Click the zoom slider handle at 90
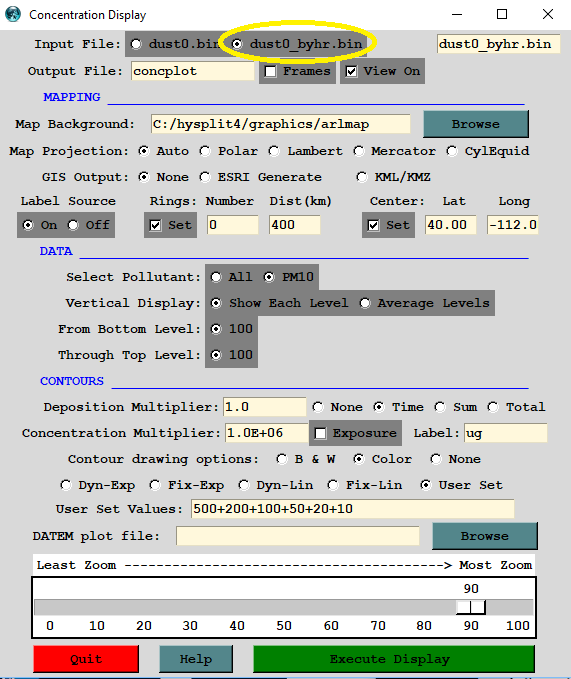 [x=471, y=607]
